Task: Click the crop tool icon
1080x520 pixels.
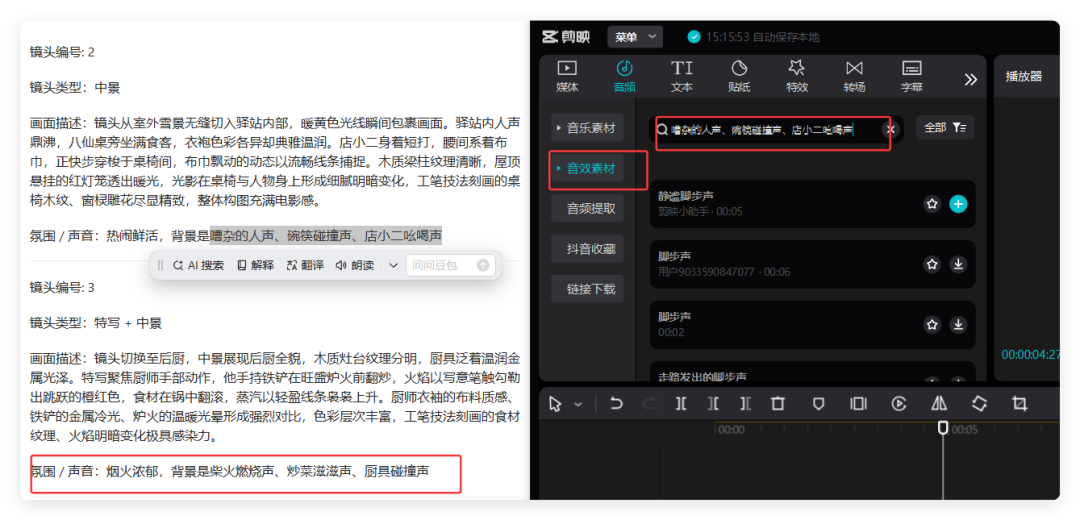Action: pos(1019,404)
